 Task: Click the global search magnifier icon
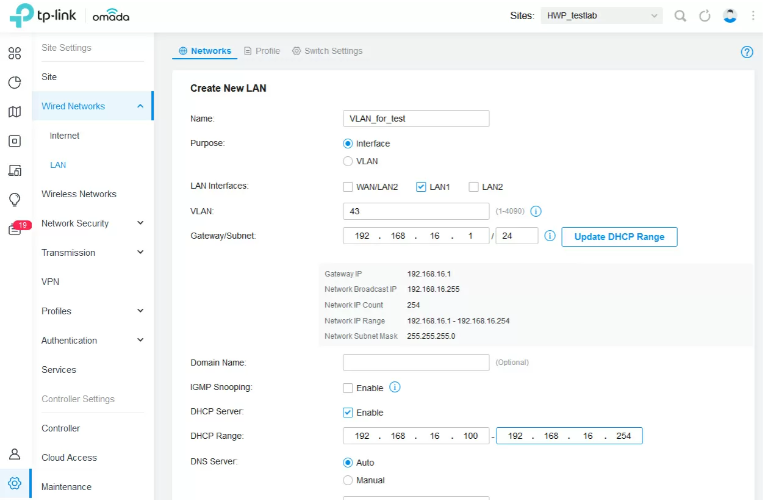680,16
